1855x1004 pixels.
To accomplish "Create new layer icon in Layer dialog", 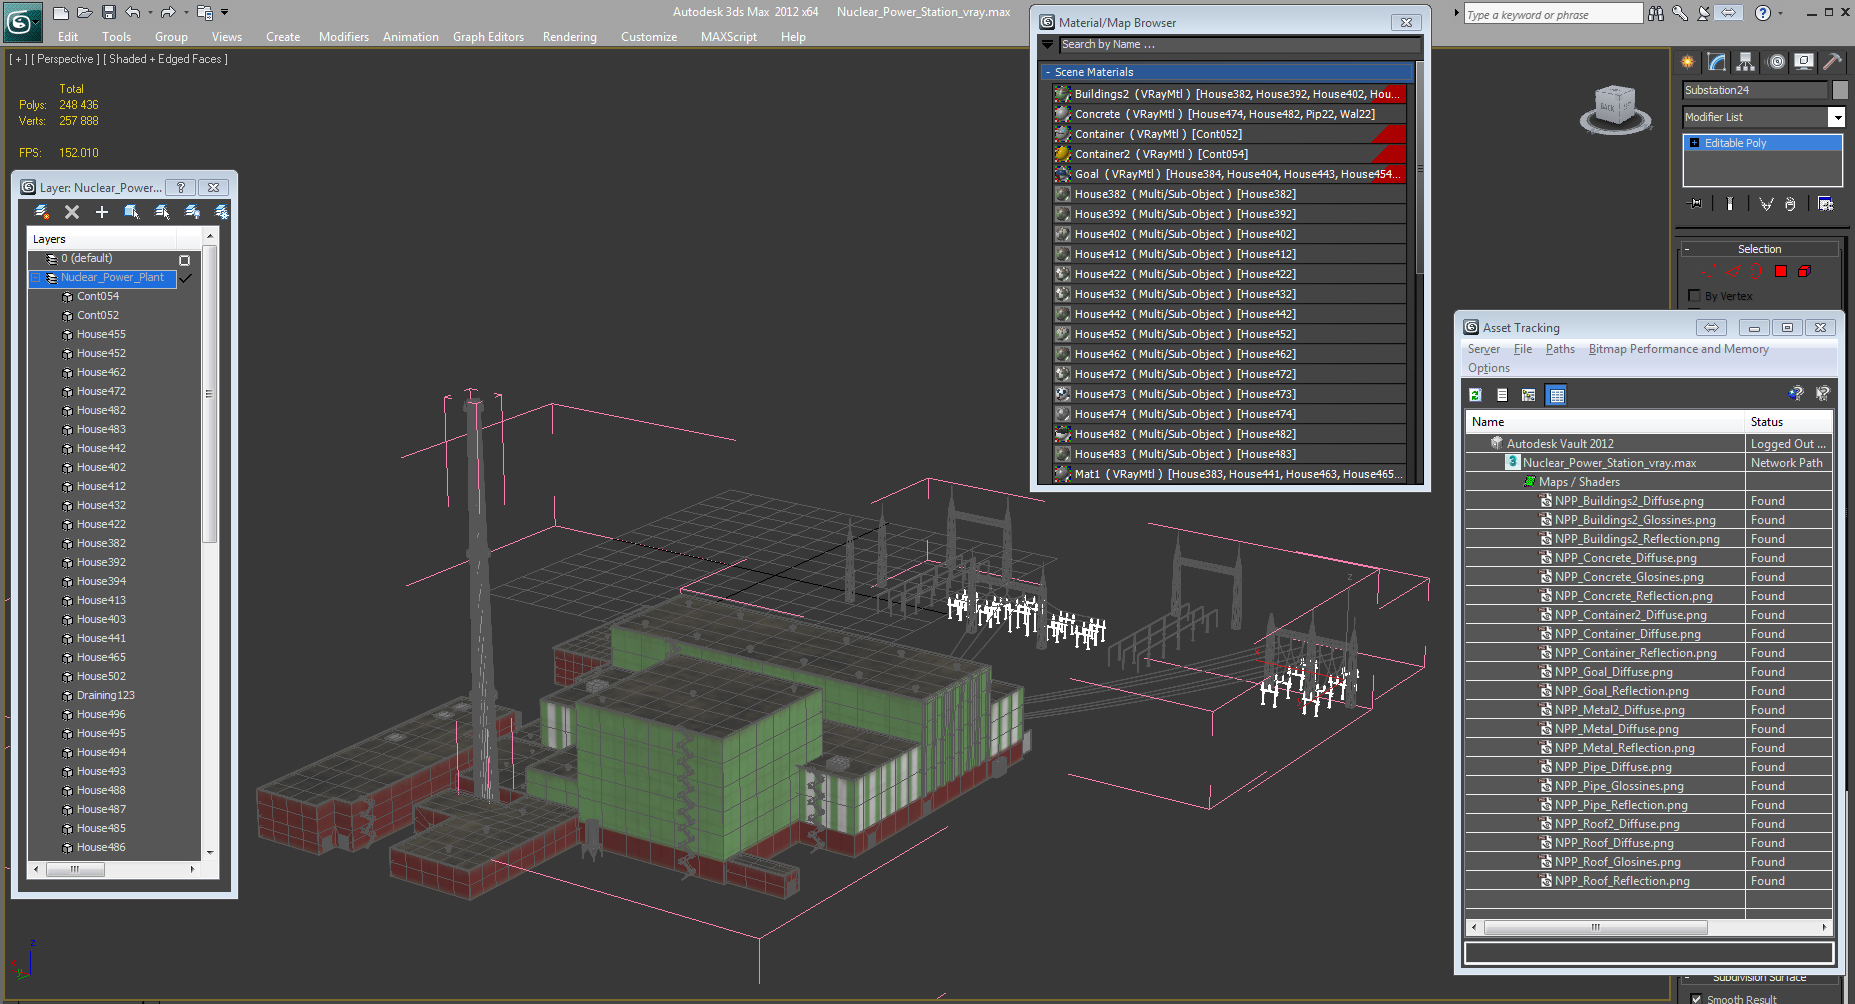I will 42,212.
